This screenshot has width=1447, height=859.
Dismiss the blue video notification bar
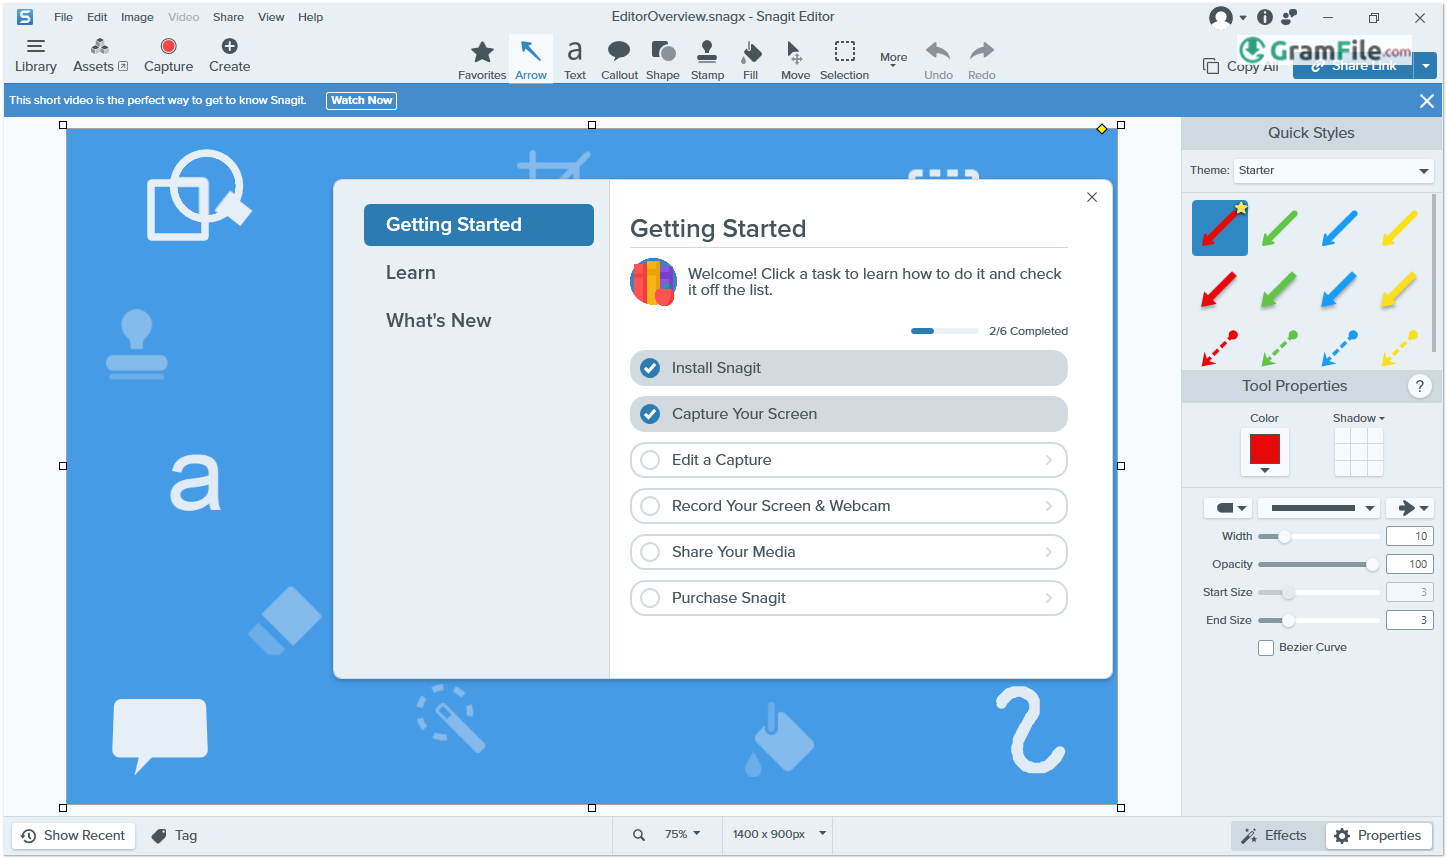1427,101
